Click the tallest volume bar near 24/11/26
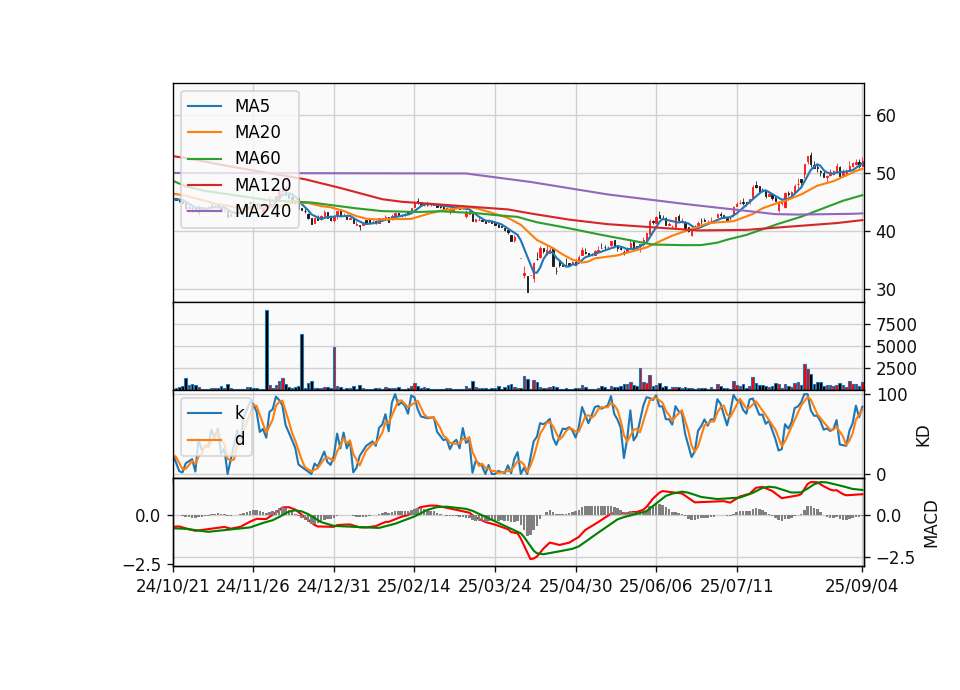This screenshot has height=690, width=960. [x=267, y=350]
